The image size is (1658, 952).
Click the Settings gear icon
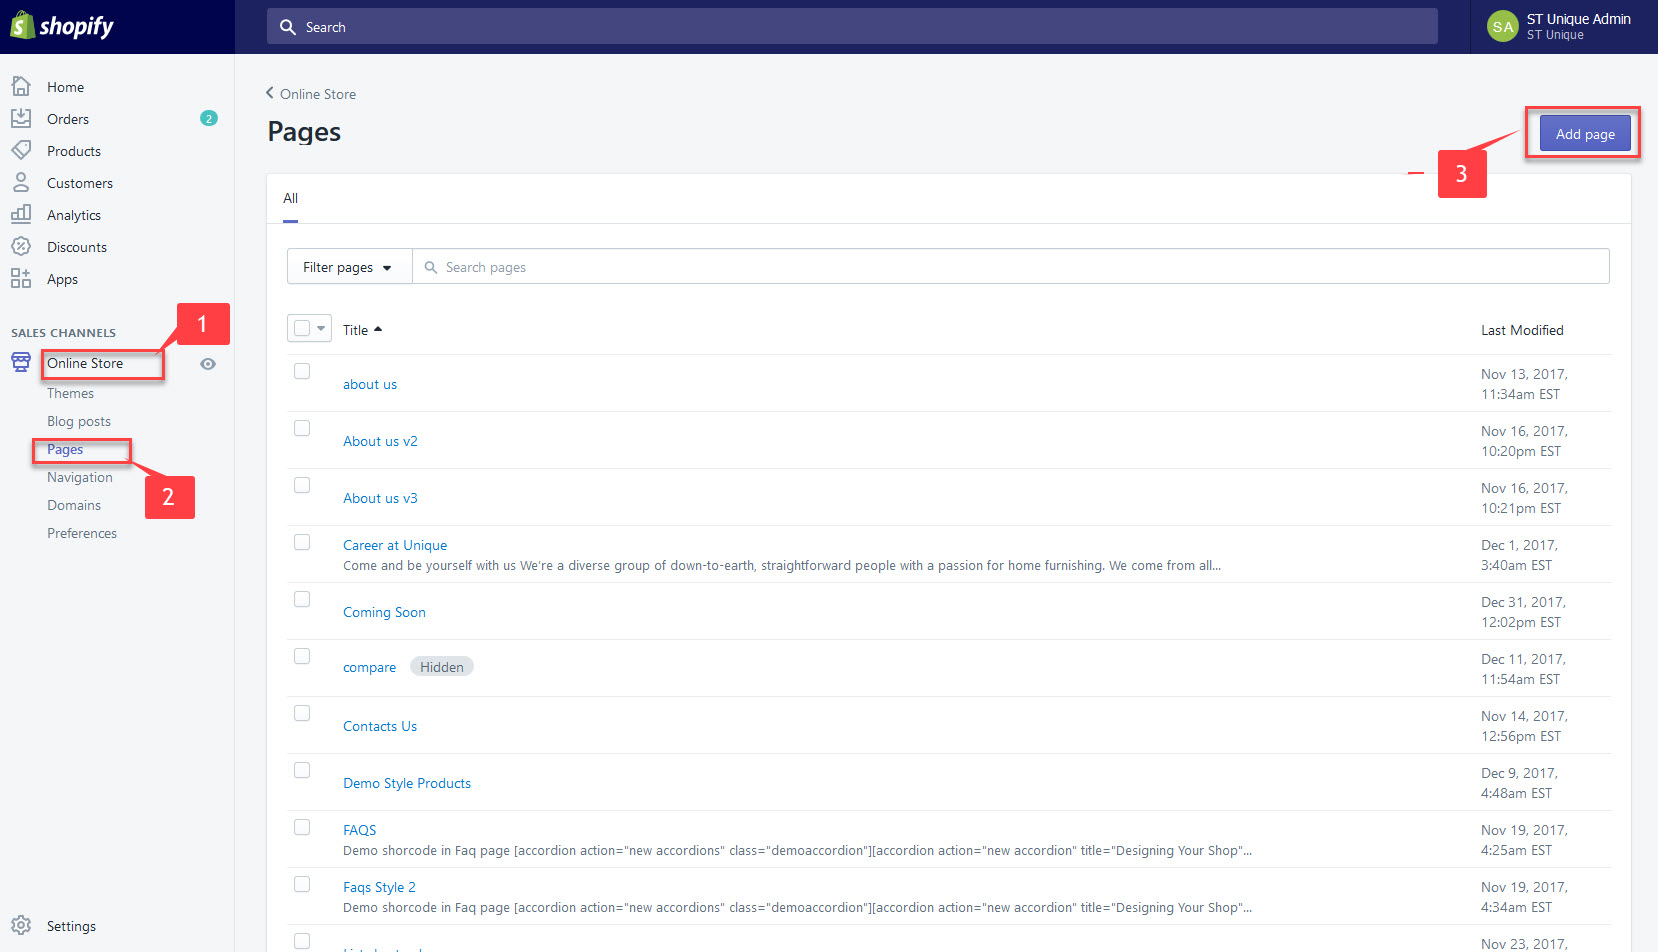tap(21, 925)
